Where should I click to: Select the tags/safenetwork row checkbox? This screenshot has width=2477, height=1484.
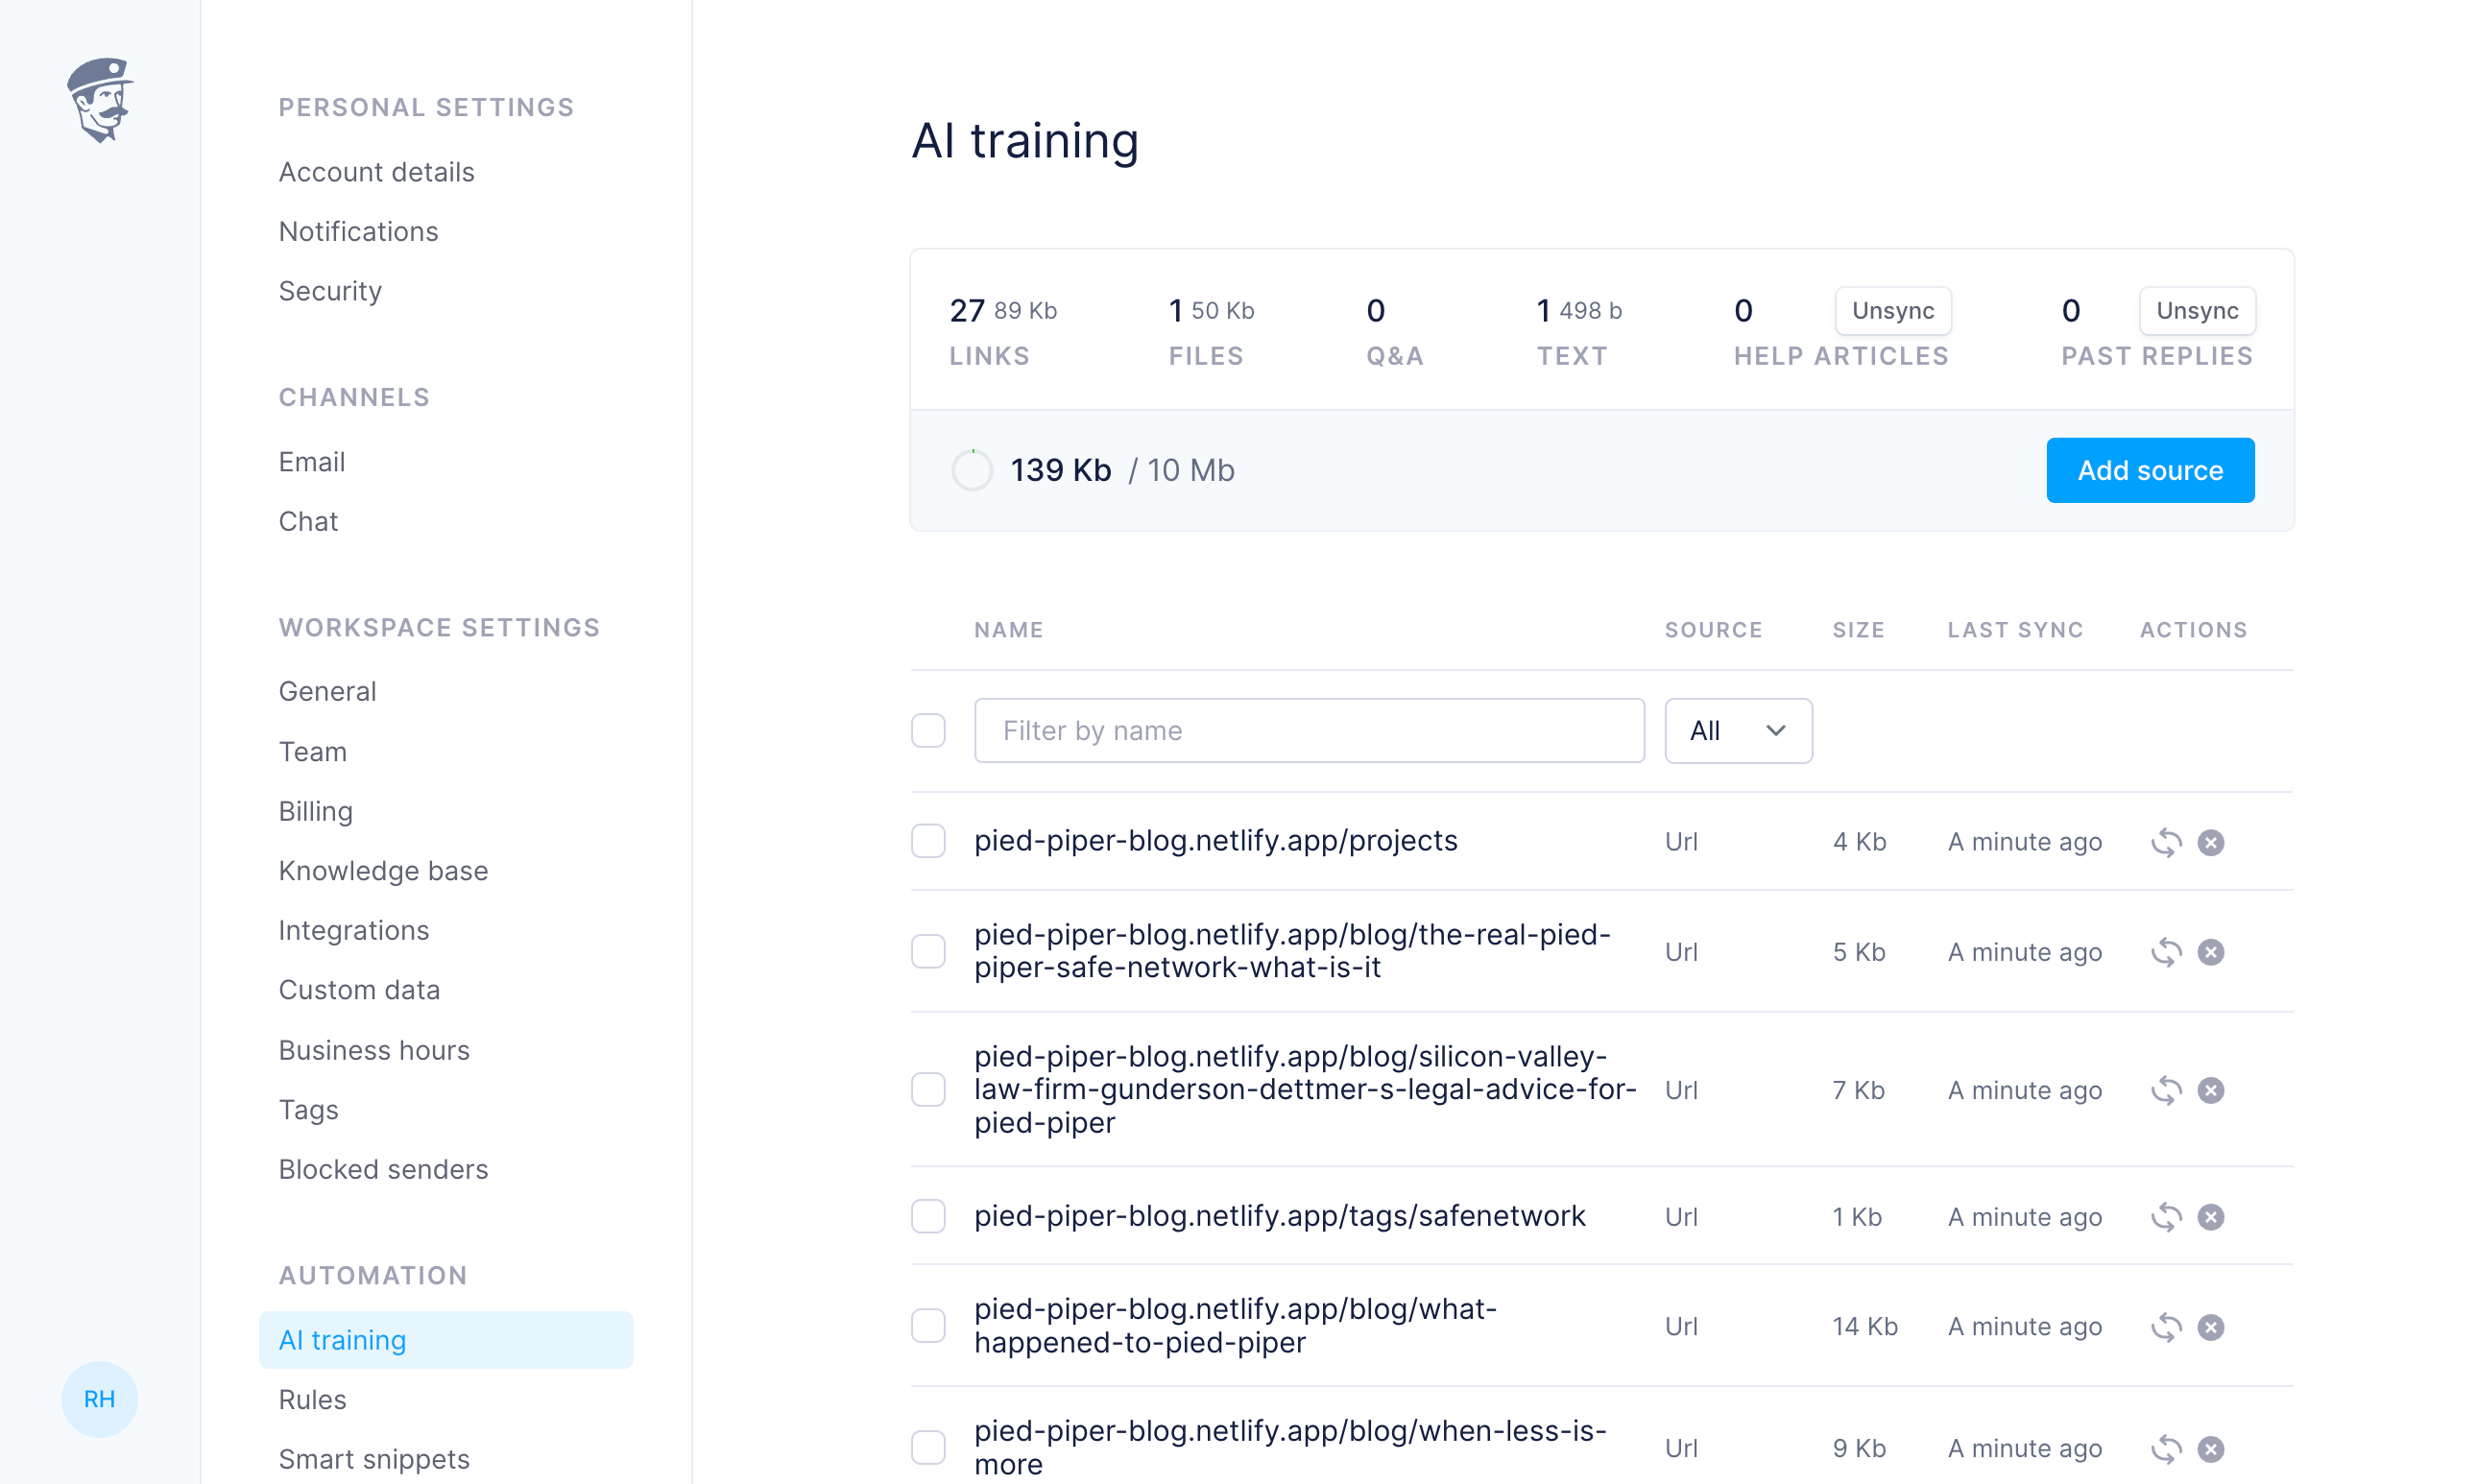pyautogui.click(x=928, y=1217)
